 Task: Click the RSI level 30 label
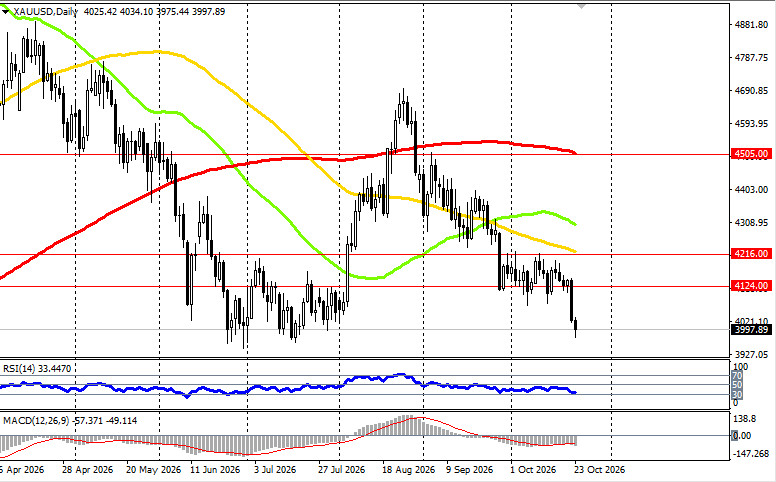click(x=737, y=394)
